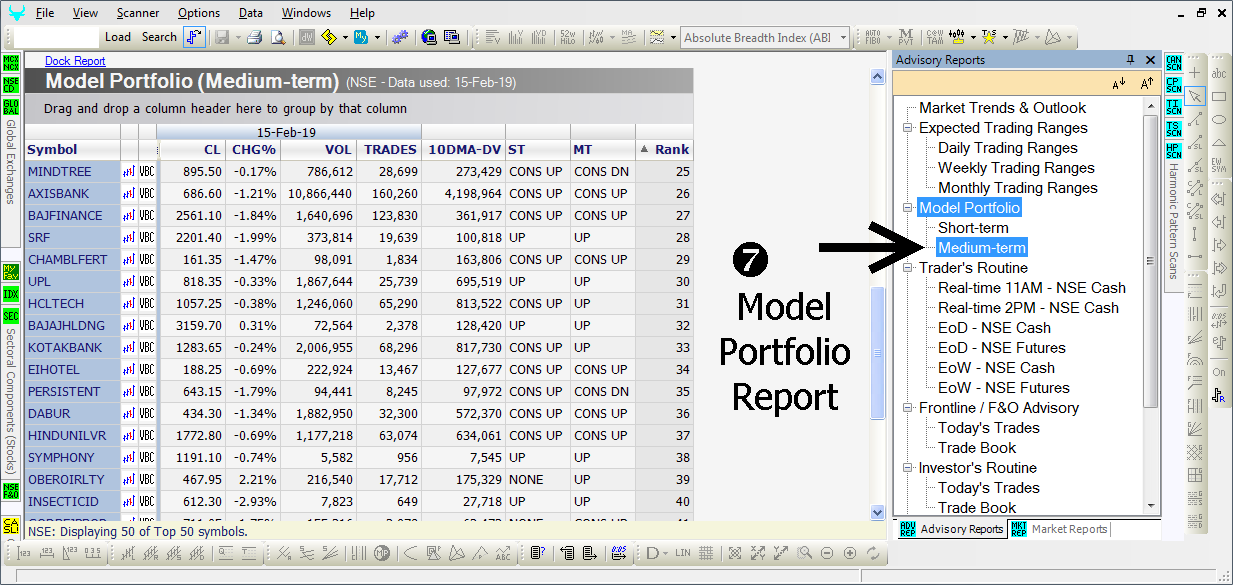Click the C&W TAM toolbar icon

[x=933, y=37]
